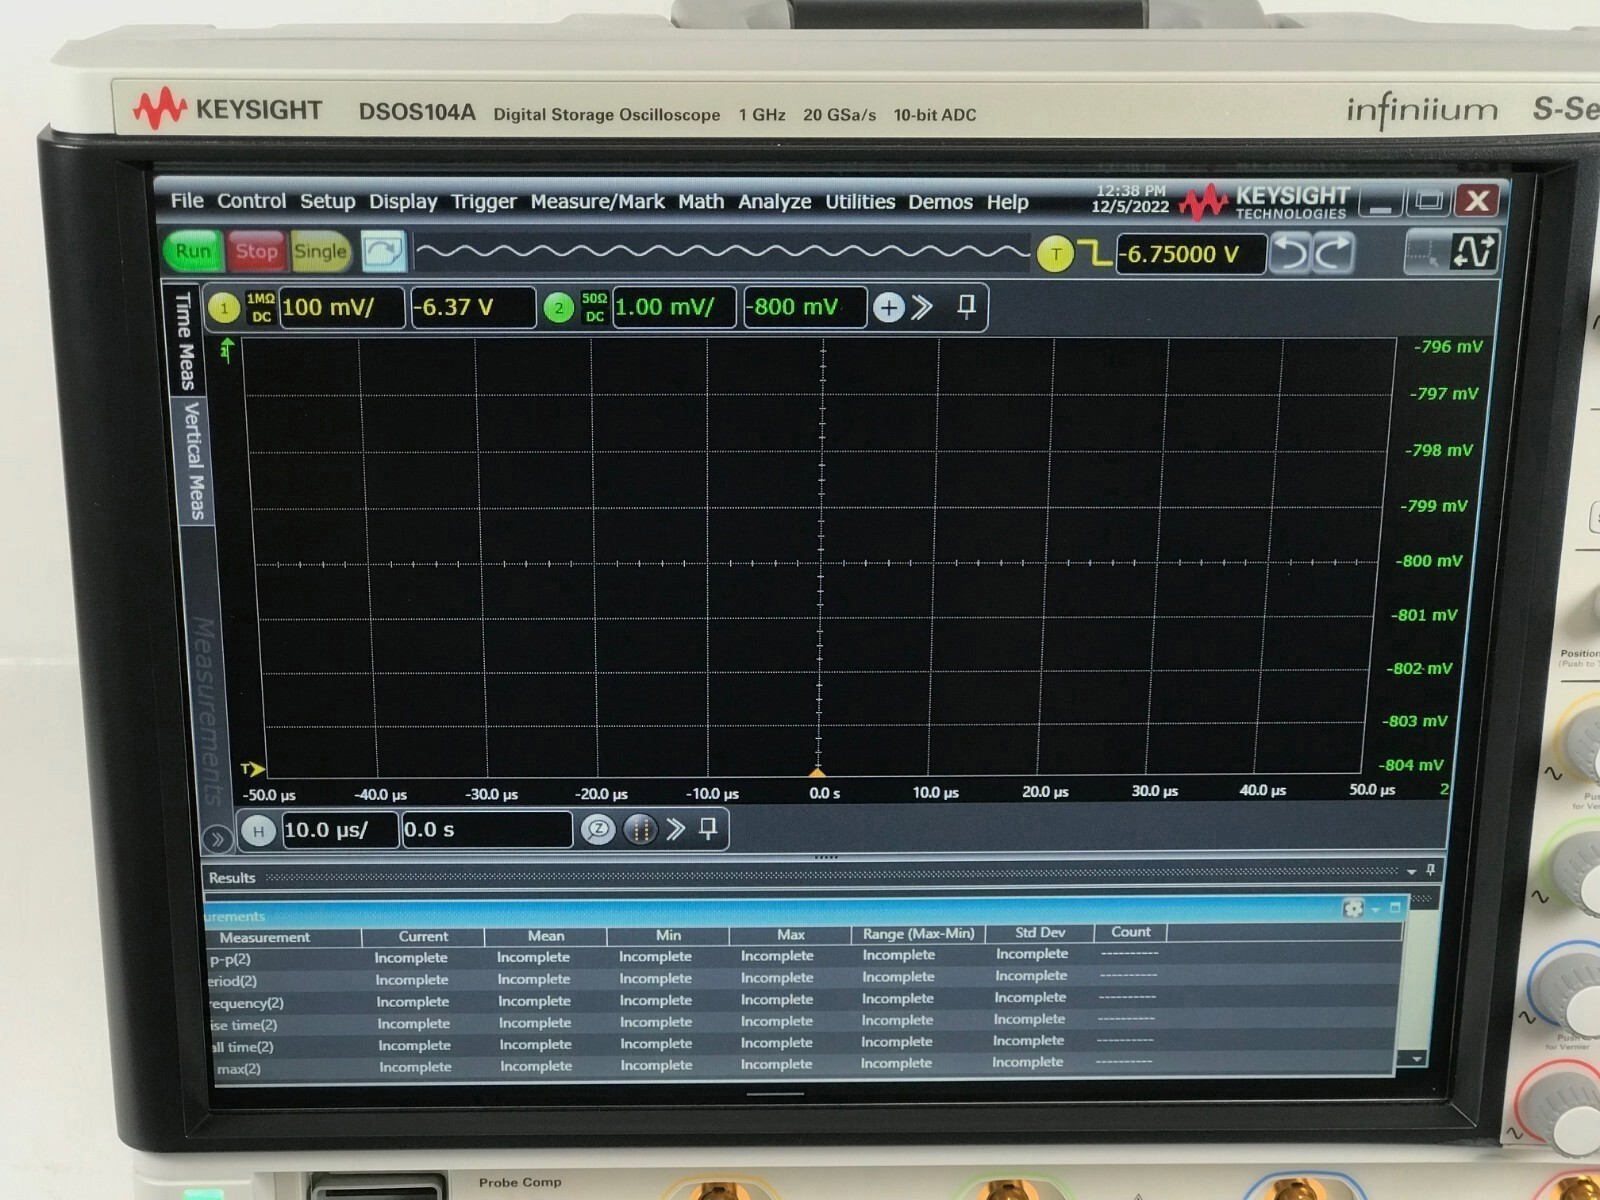
Task: Open the Control menu
Action: click(x=251, y=201)
